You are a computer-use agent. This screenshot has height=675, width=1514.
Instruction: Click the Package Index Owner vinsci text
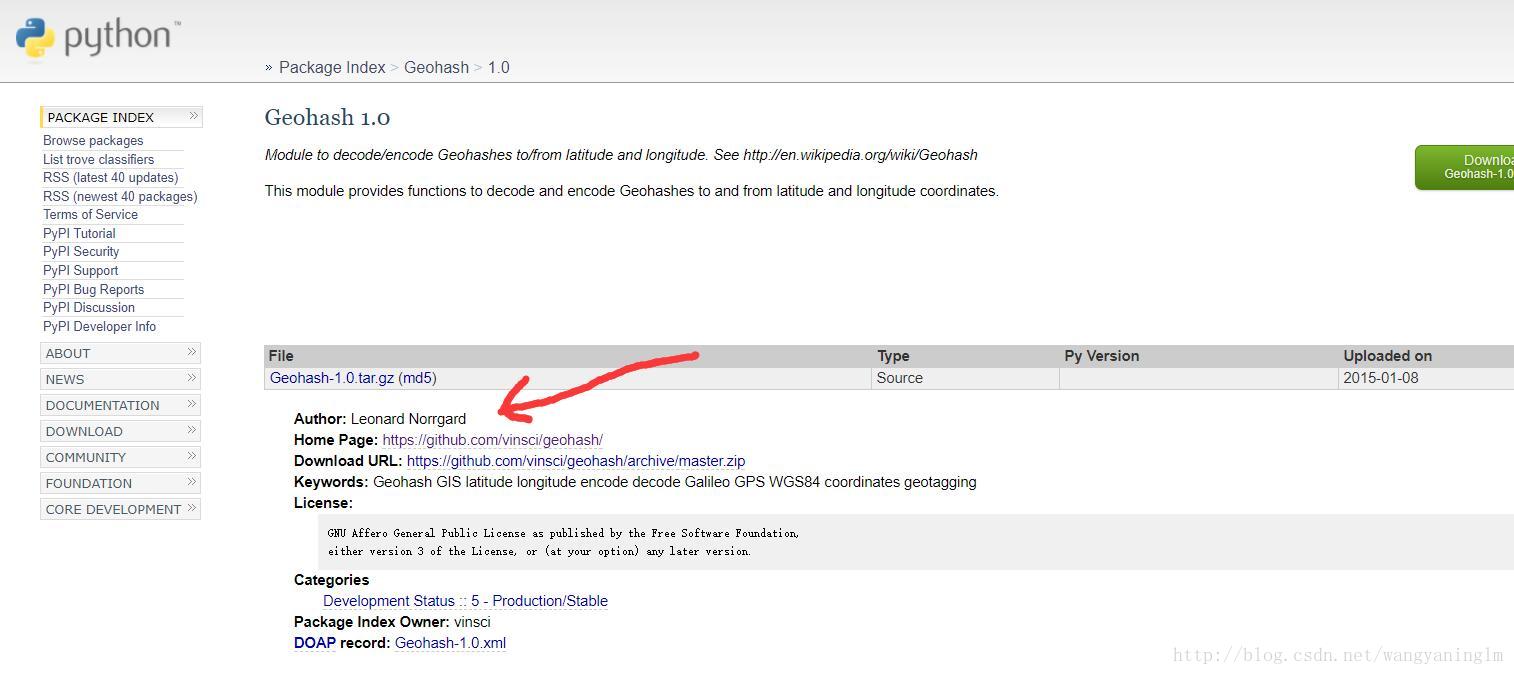click(472, 622)
